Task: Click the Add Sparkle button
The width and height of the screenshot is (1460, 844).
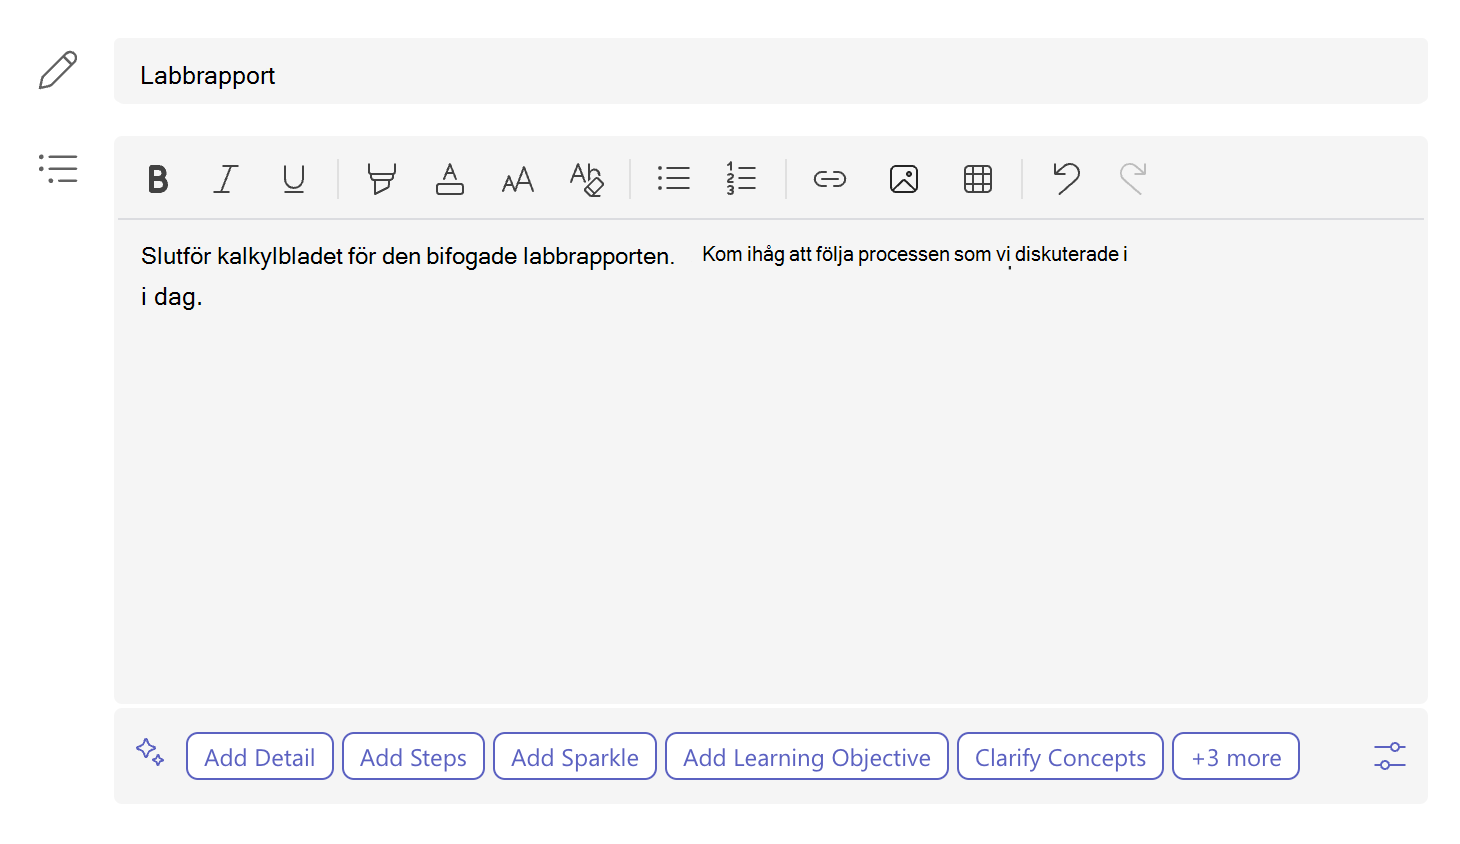Action: pos(575,757)
